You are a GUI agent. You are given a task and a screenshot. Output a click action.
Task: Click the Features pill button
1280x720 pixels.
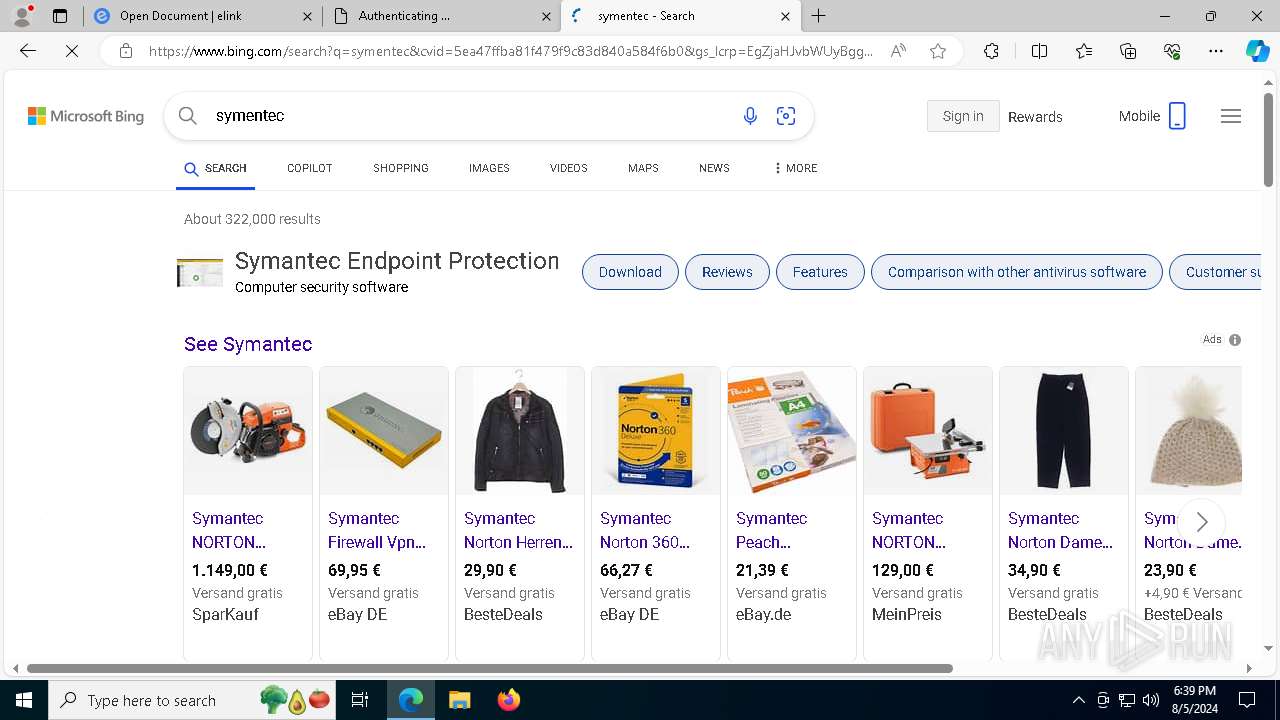pos(820,272)
